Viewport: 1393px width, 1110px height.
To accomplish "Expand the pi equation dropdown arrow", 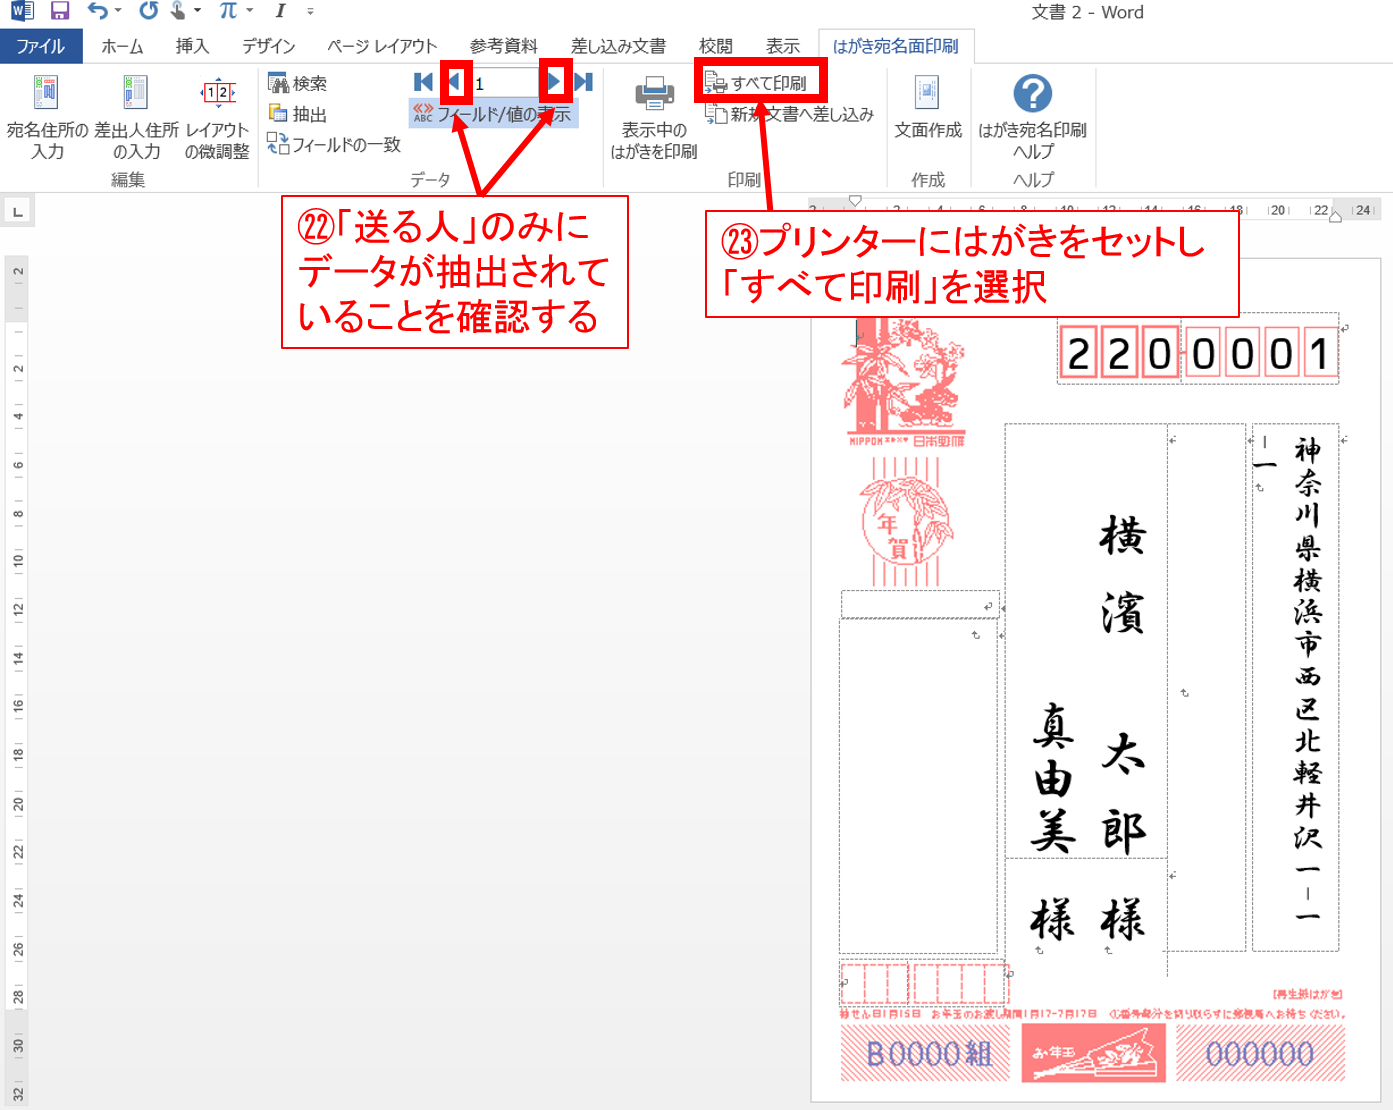I will click(x=249, y=12).
